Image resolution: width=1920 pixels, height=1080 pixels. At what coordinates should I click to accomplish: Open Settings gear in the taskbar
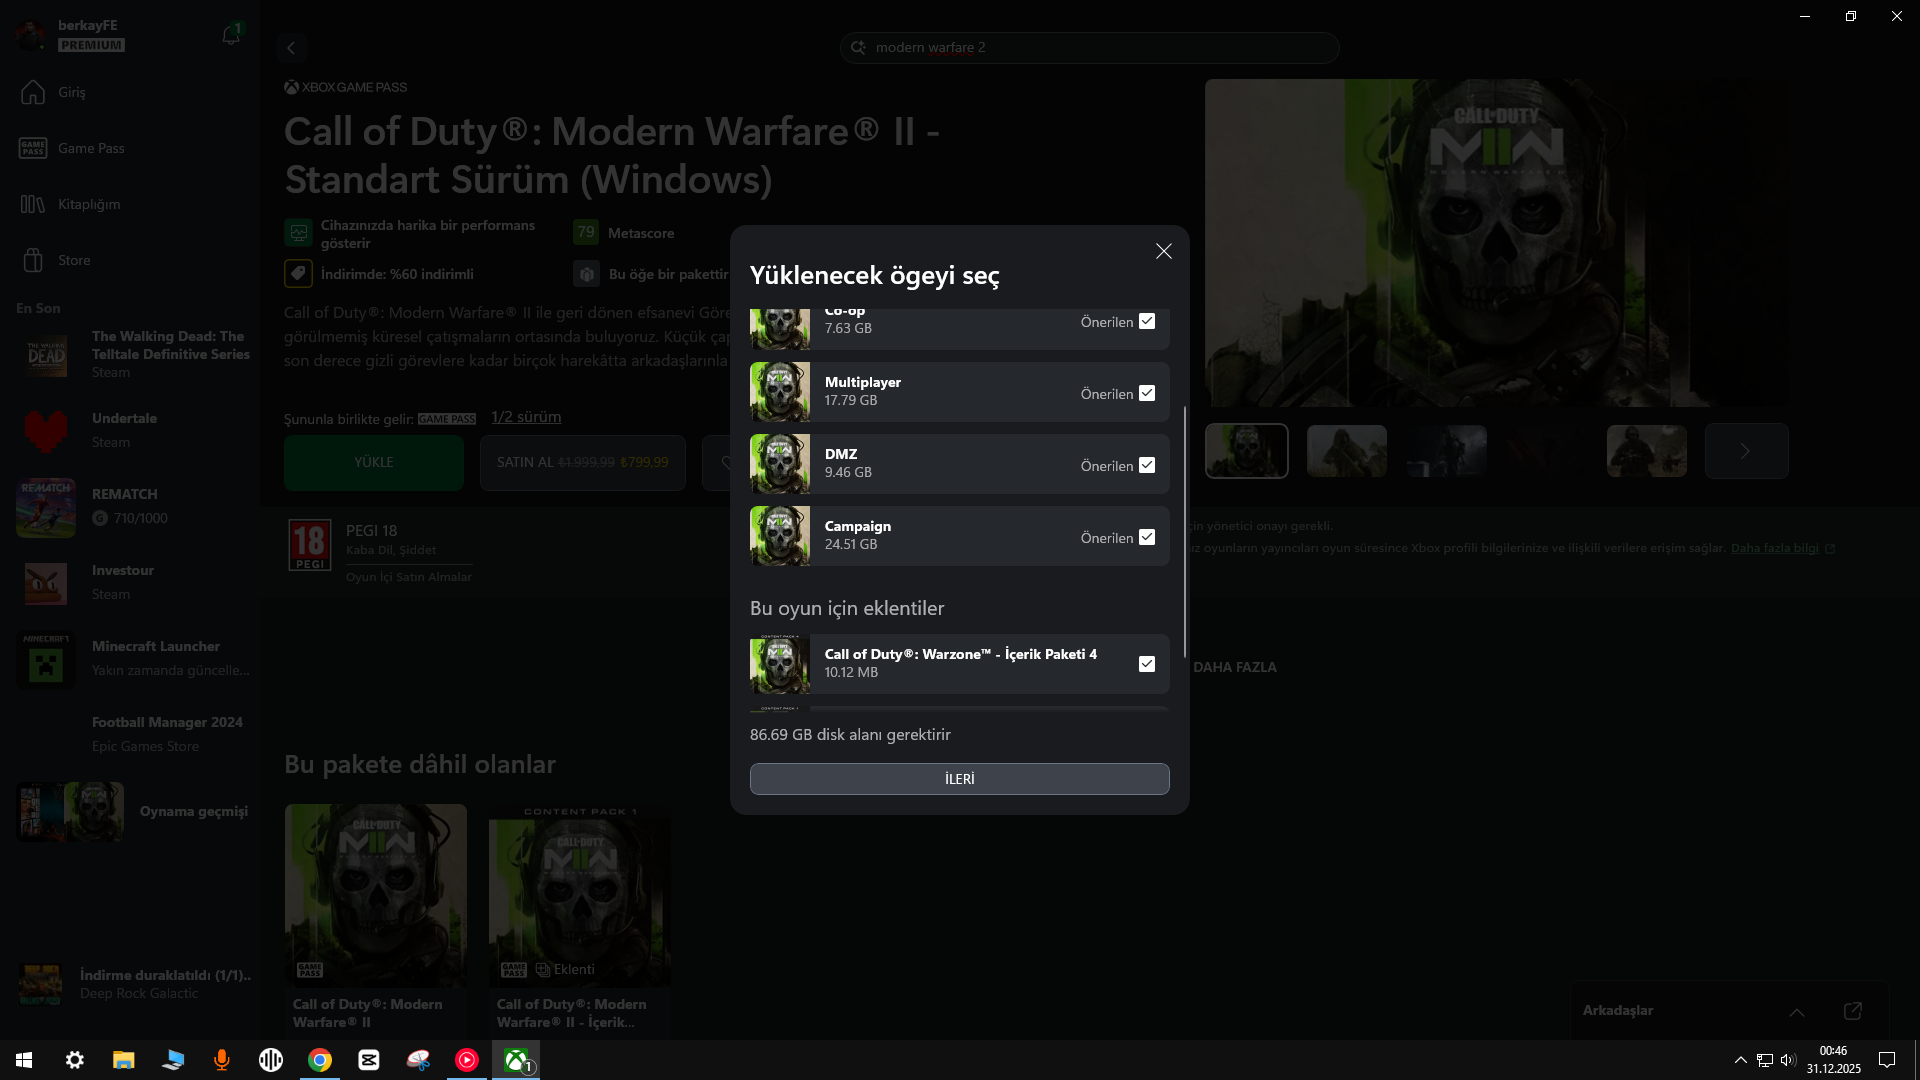[x=74, y=1060]
